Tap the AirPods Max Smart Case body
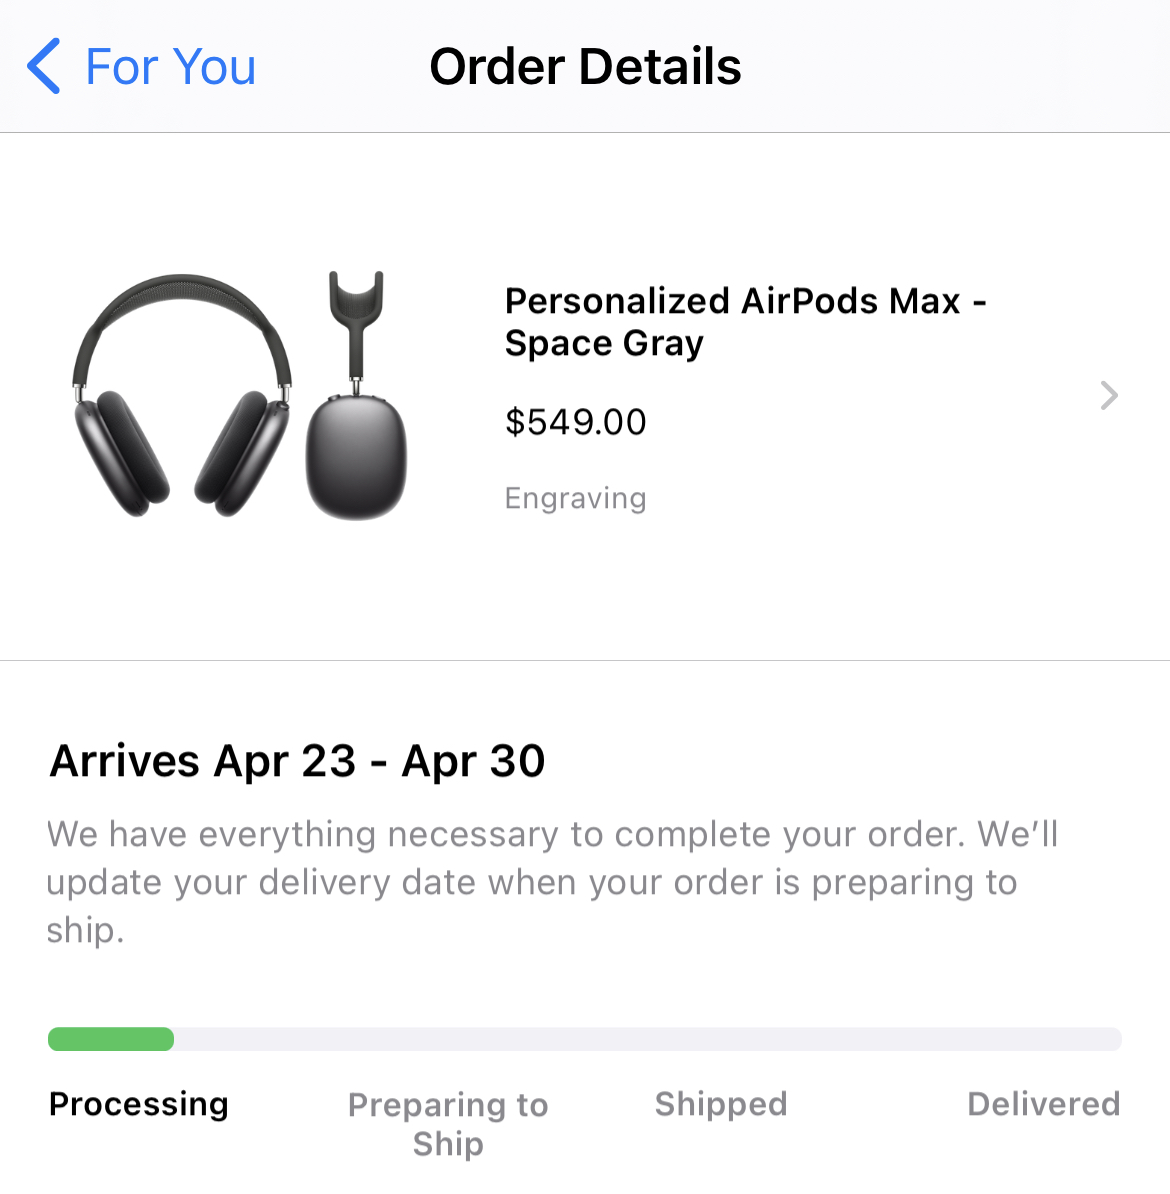 pos(355,457)
